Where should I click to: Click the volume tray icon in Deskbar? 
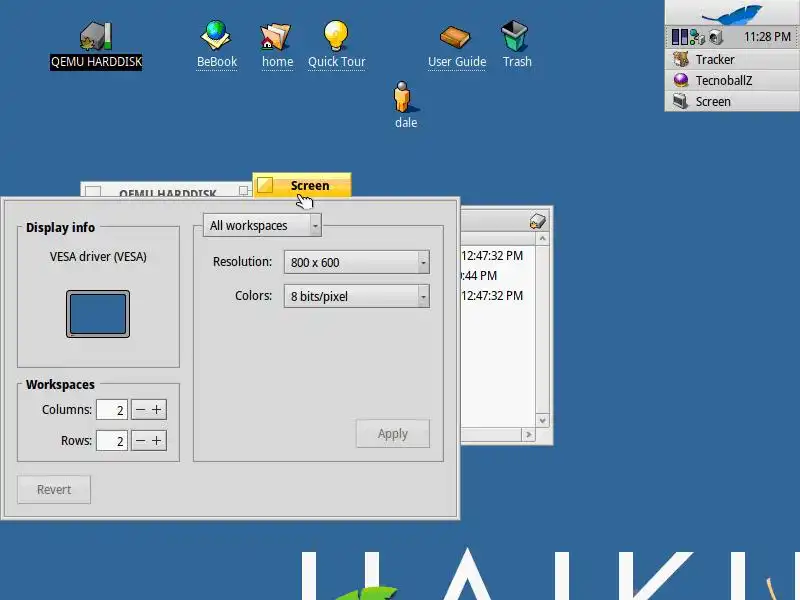click(716, 37)
